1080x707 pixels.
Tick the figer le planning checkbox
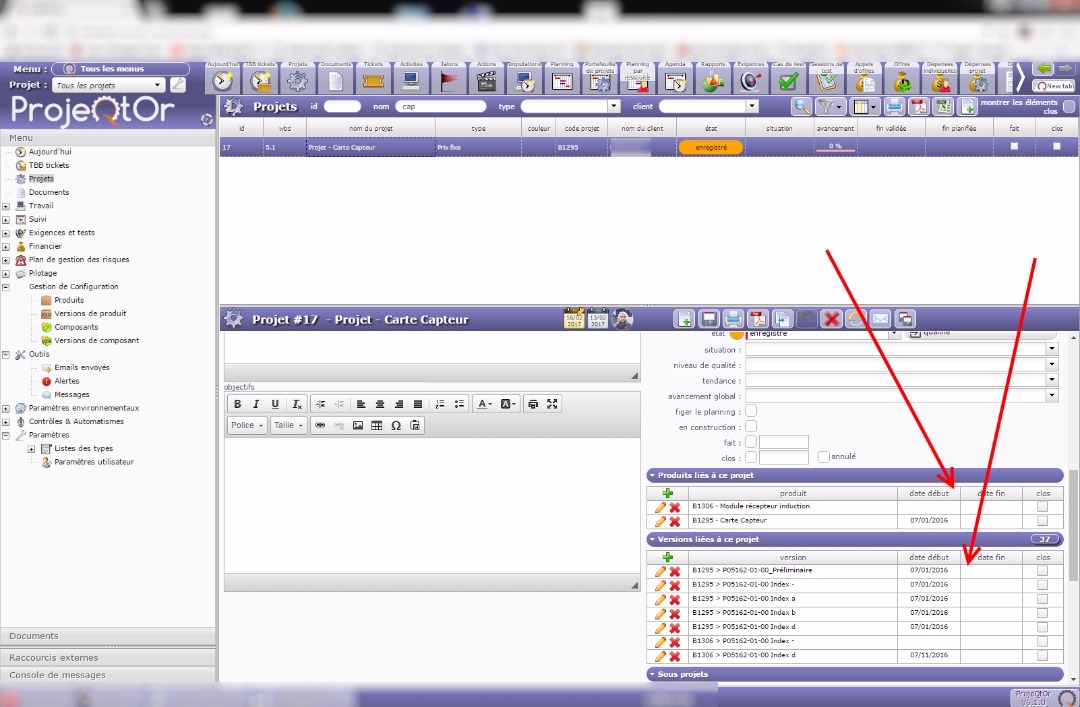(751, 411)
